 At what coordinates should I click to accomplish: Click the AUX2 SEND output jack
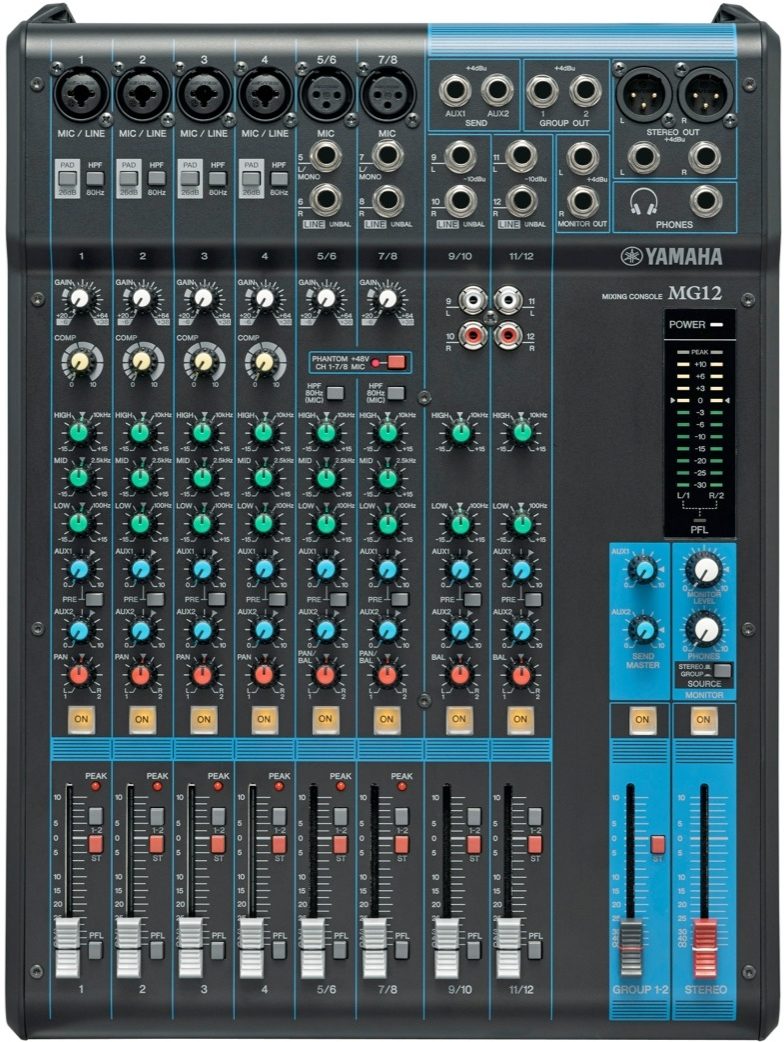[497, 91]
